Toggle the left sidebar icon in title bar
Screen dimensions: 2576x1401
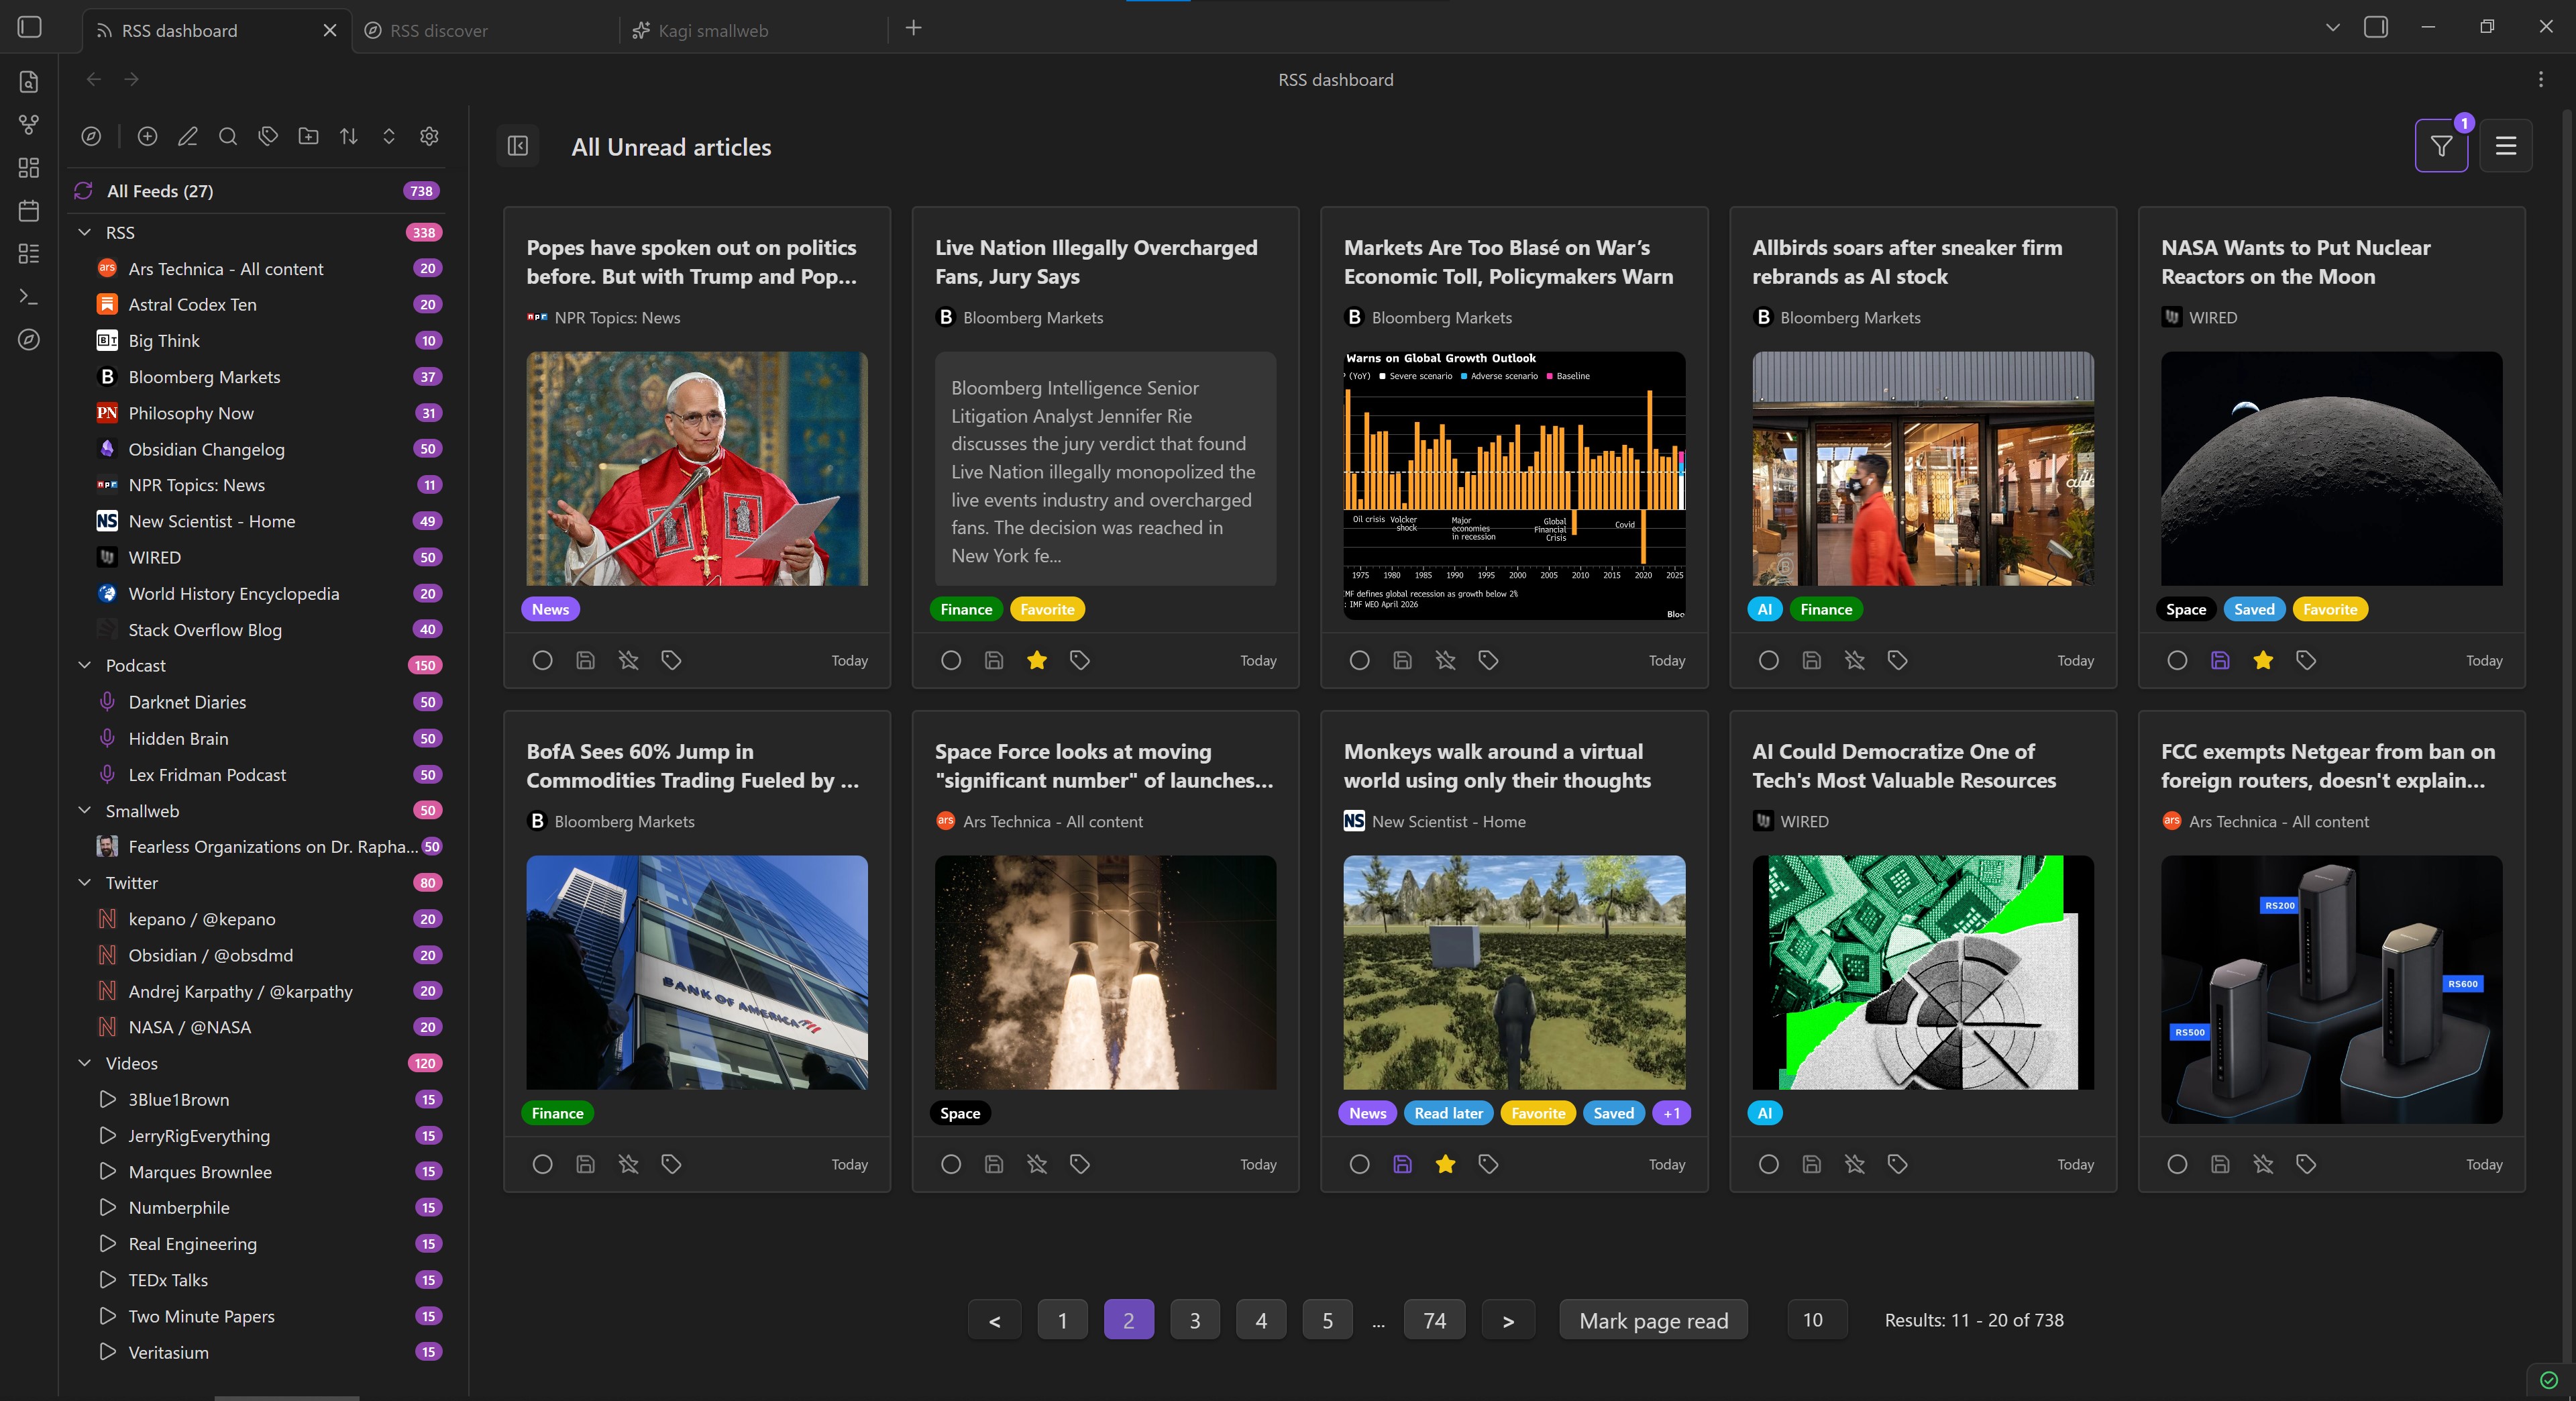pyautogui.click(x=30, y=27)
